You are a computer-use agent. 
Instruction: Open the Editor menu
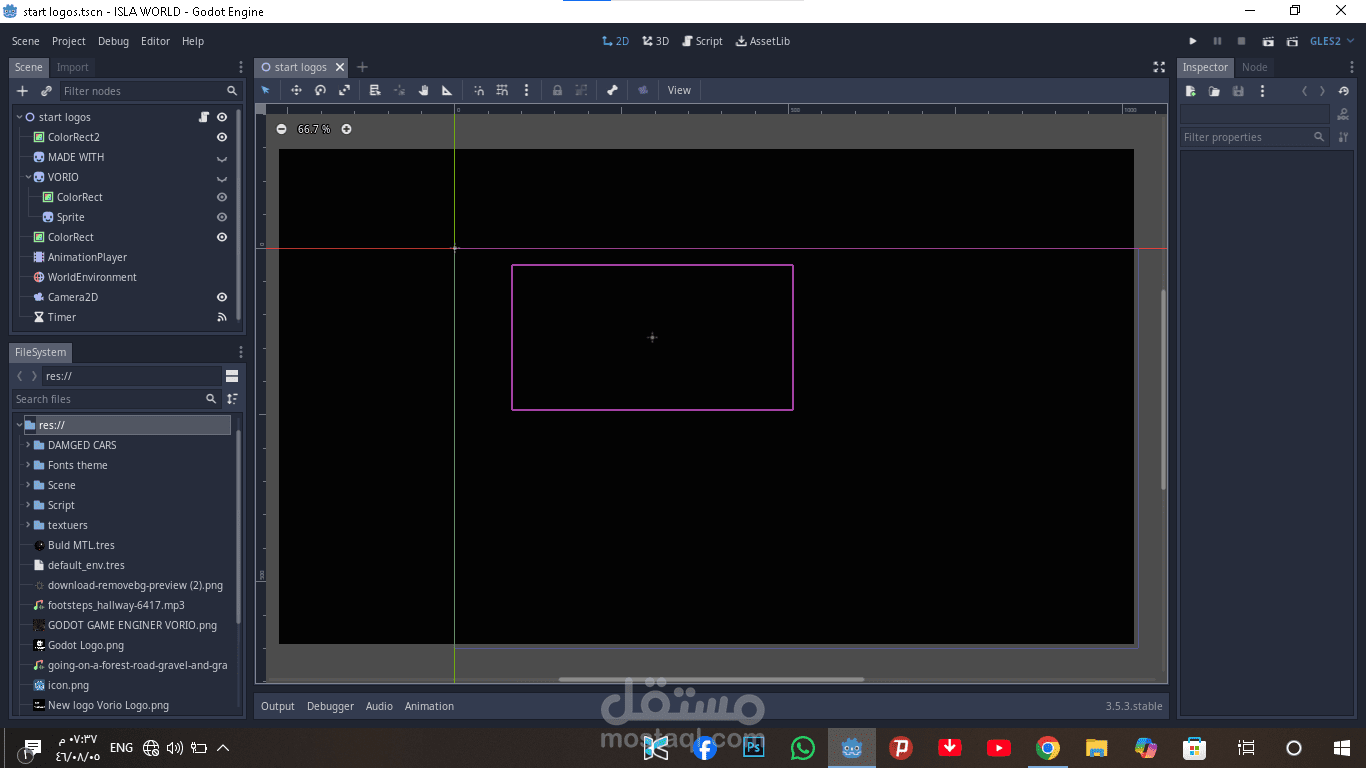click(x=155, y=41)
